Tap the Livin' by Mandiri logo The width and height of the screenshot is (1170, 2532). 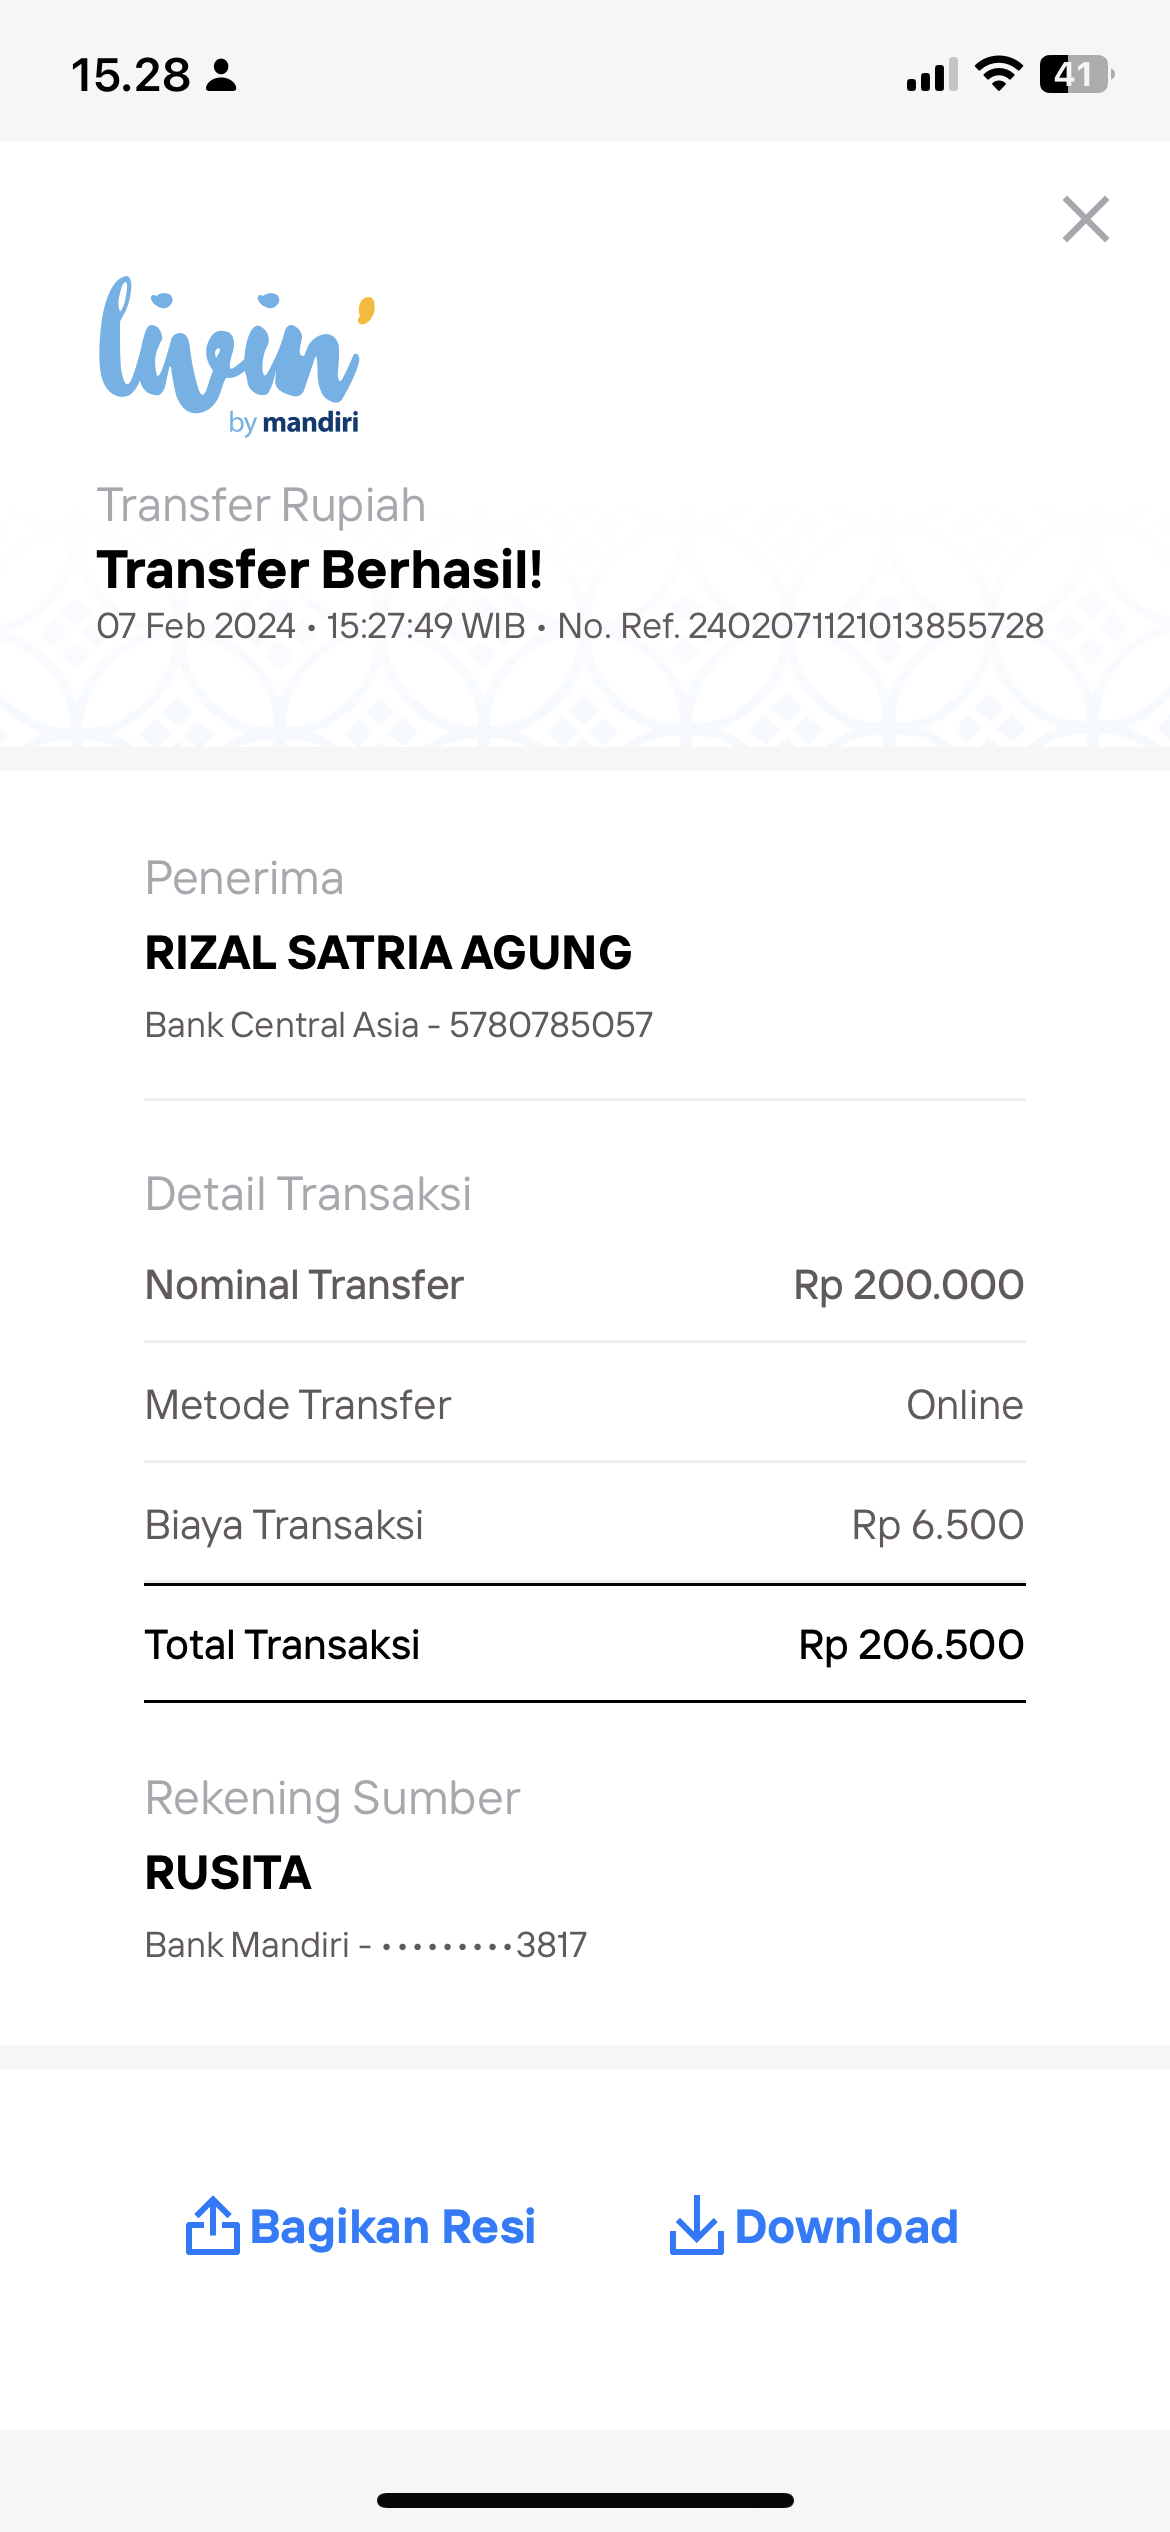coord(236,355)
